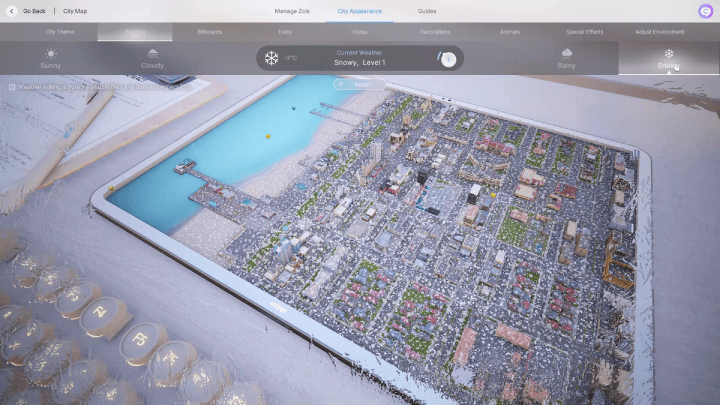Image resolution: width=720 pixels, height=405 pixels.
Task: Select the Sunny weather icon
Action: coord(50,53)
